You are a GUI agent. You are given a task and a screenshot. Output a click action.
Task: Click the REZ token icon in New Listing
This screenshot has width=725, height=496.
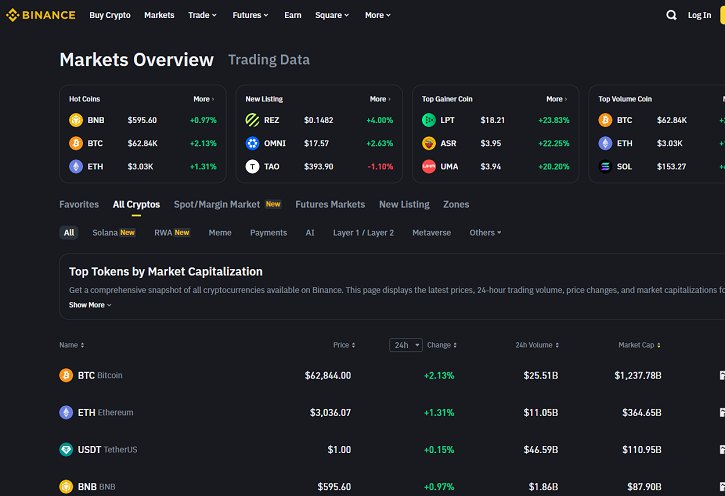252,120
